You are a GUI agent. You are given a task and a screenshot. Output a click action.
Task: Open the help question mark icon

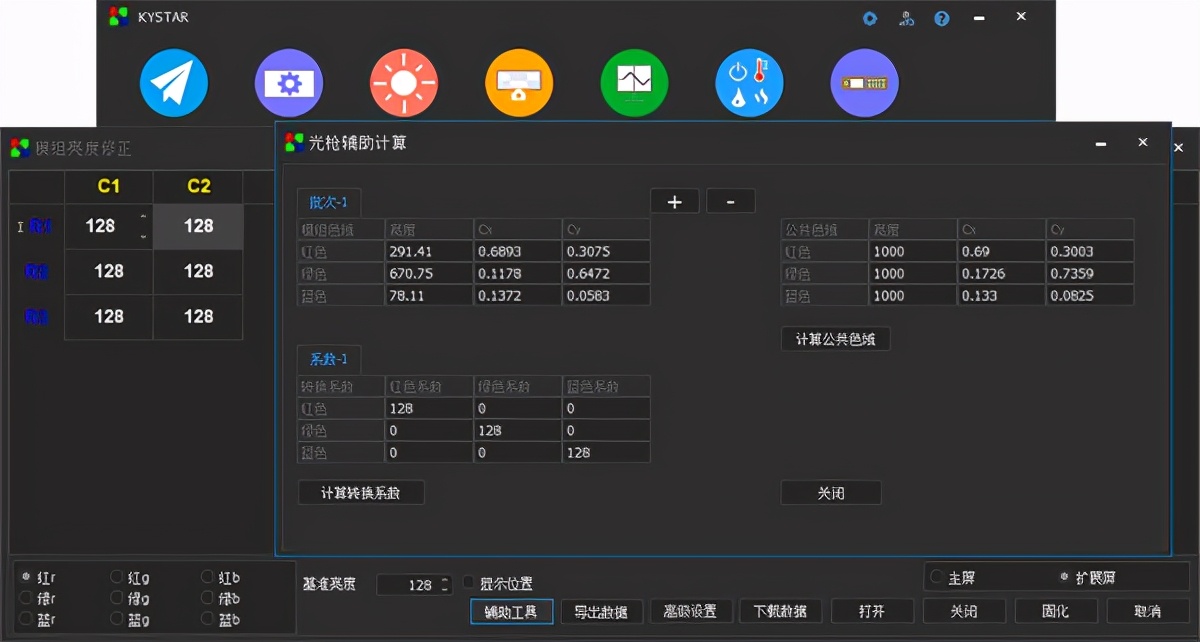coord(941,17)
